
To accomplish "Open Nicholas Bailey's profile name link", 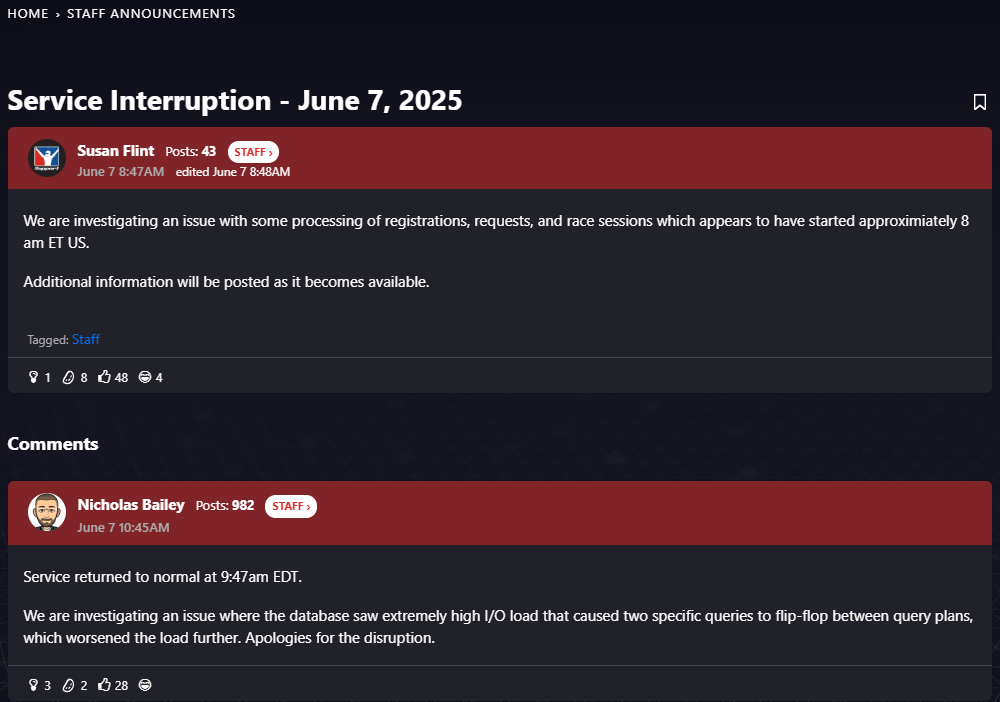I will point(131,505).
